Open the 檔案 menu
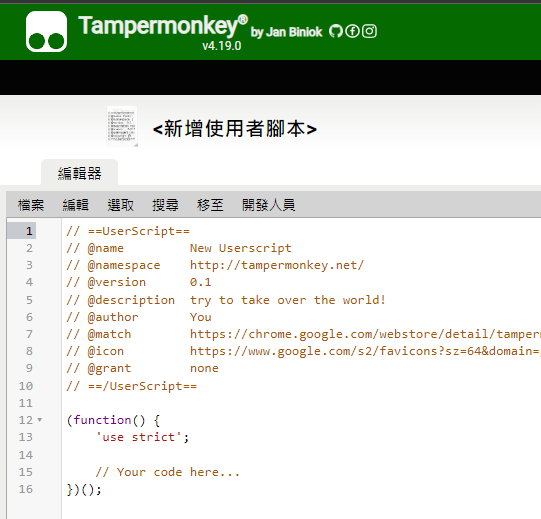Viewport: 541px width, 519px height. click(31, 205)
